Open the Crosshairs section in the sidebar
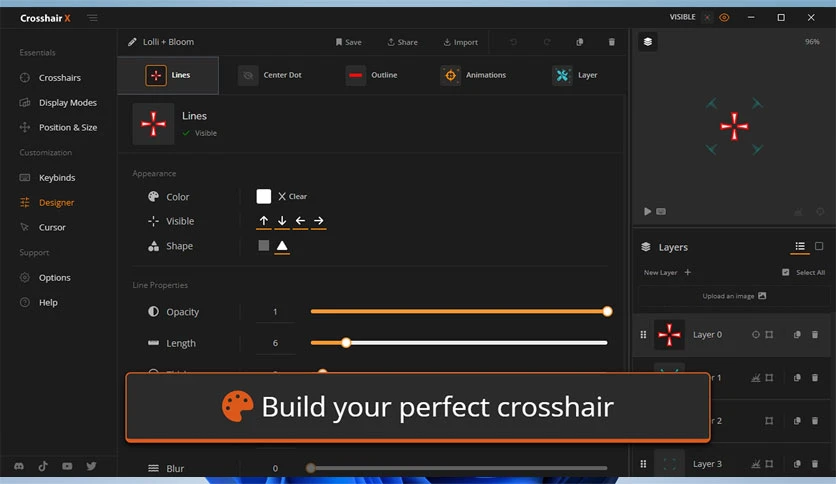This screenshot has width=836, height=484. point(59,78)
